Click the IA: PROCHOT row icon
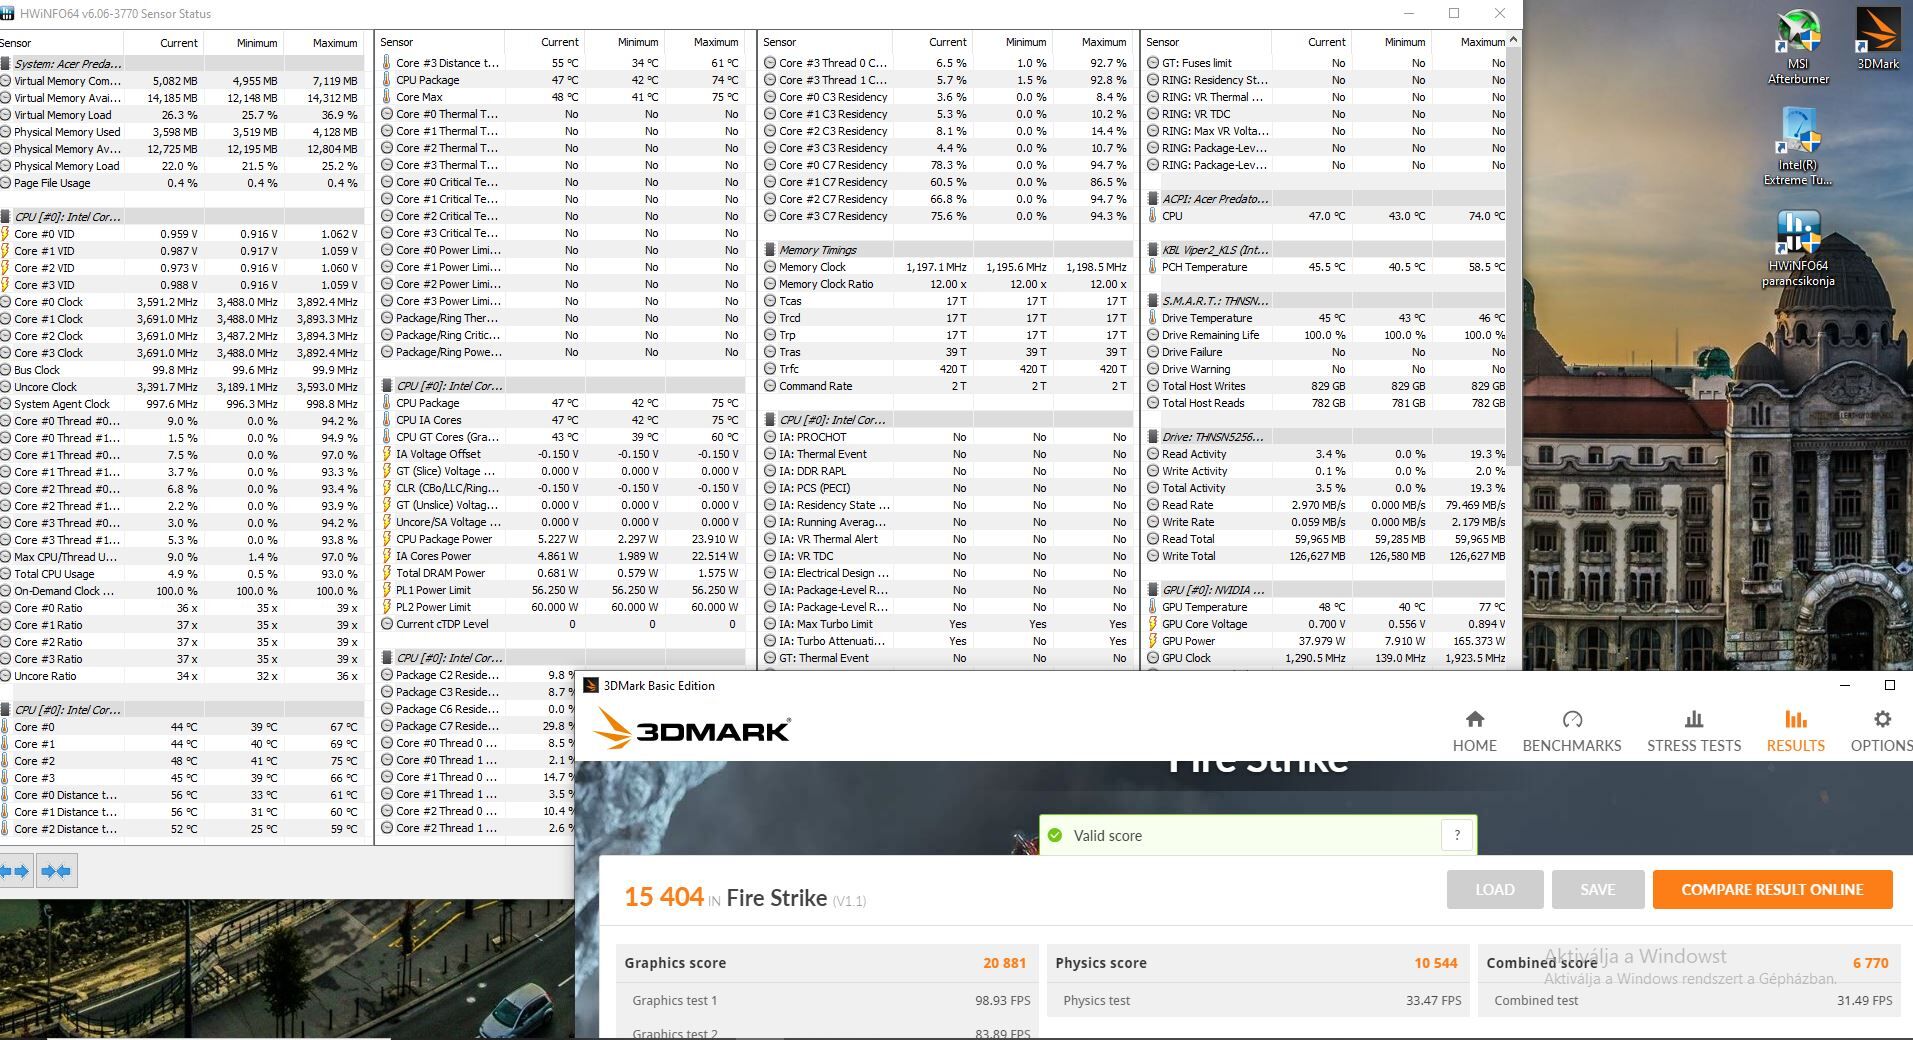The width and height of the screenshot is (1913, 1040). coord(770,437)
